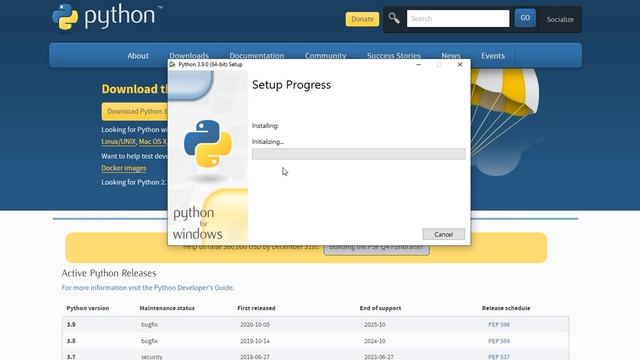Click the installer title bar Python icon

pyautogui.click(x=173, y=64)
